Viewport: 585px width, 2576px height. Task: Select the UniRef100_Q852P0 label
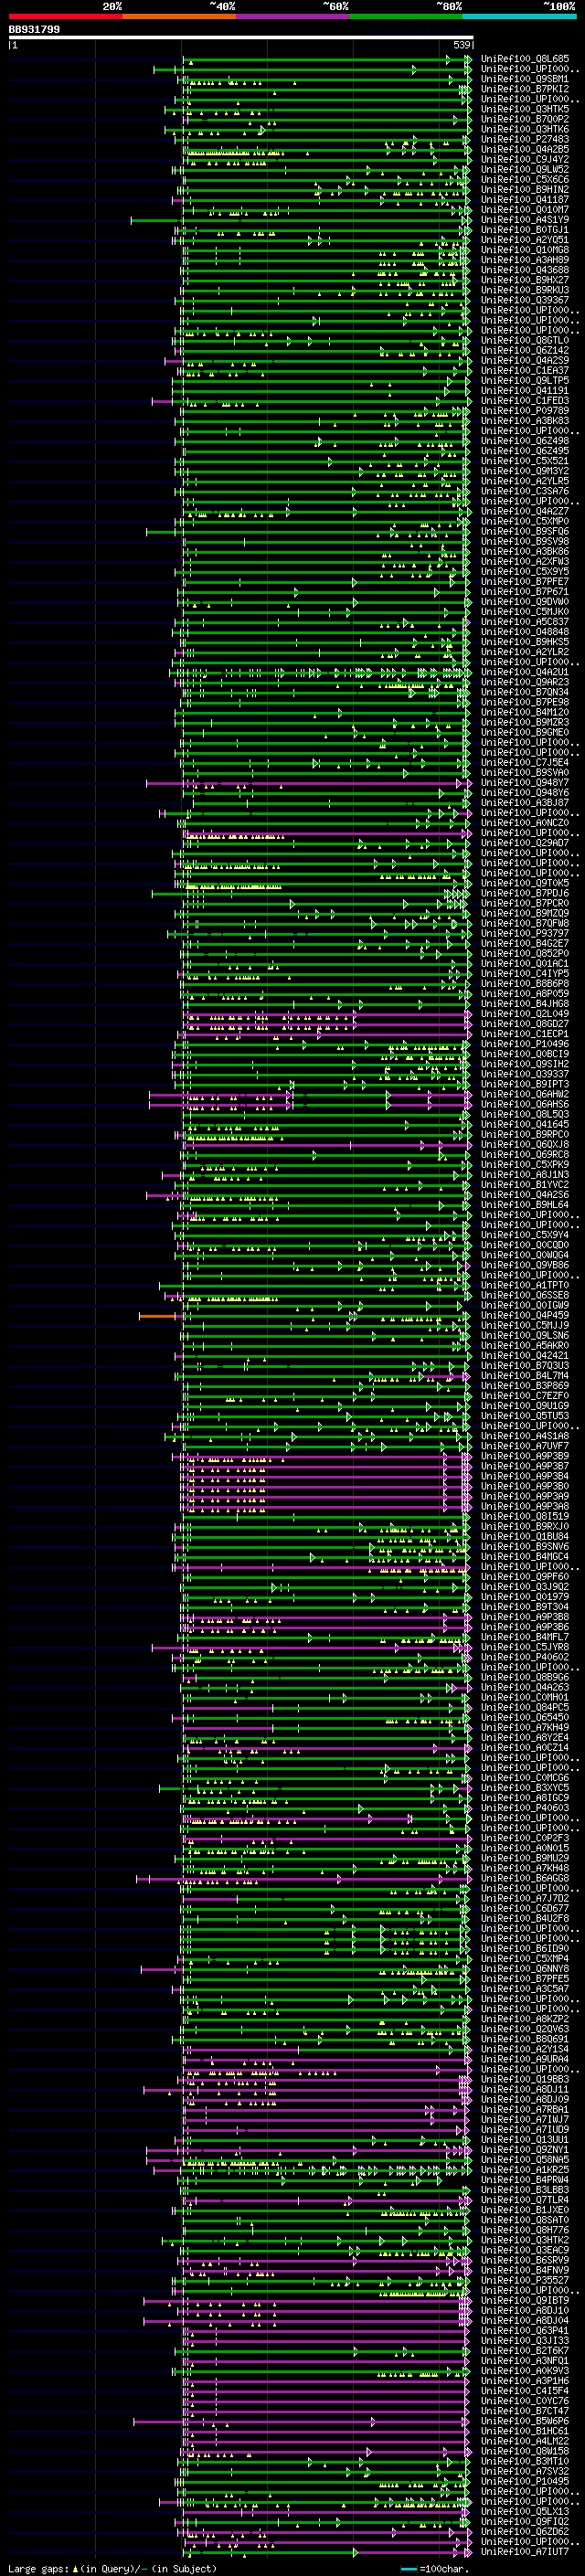click(x=525, y=954)
